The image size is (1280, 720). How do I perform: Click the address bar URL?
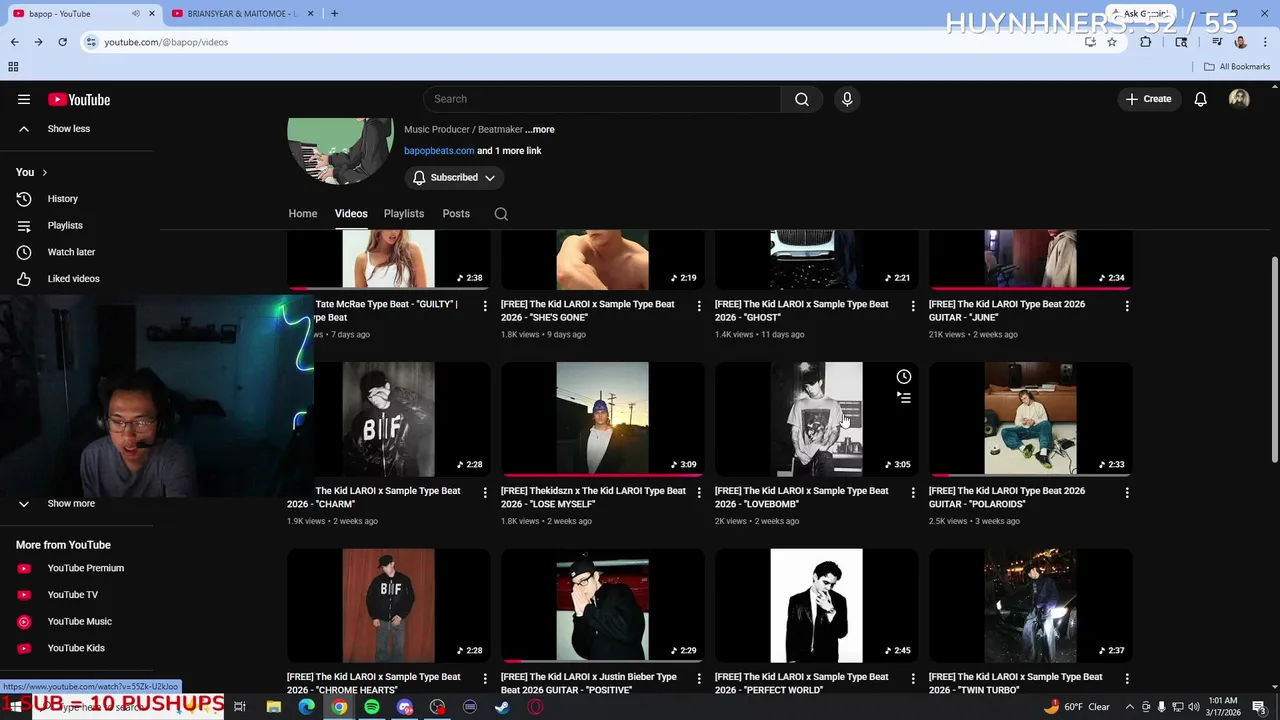click(166, 42)
